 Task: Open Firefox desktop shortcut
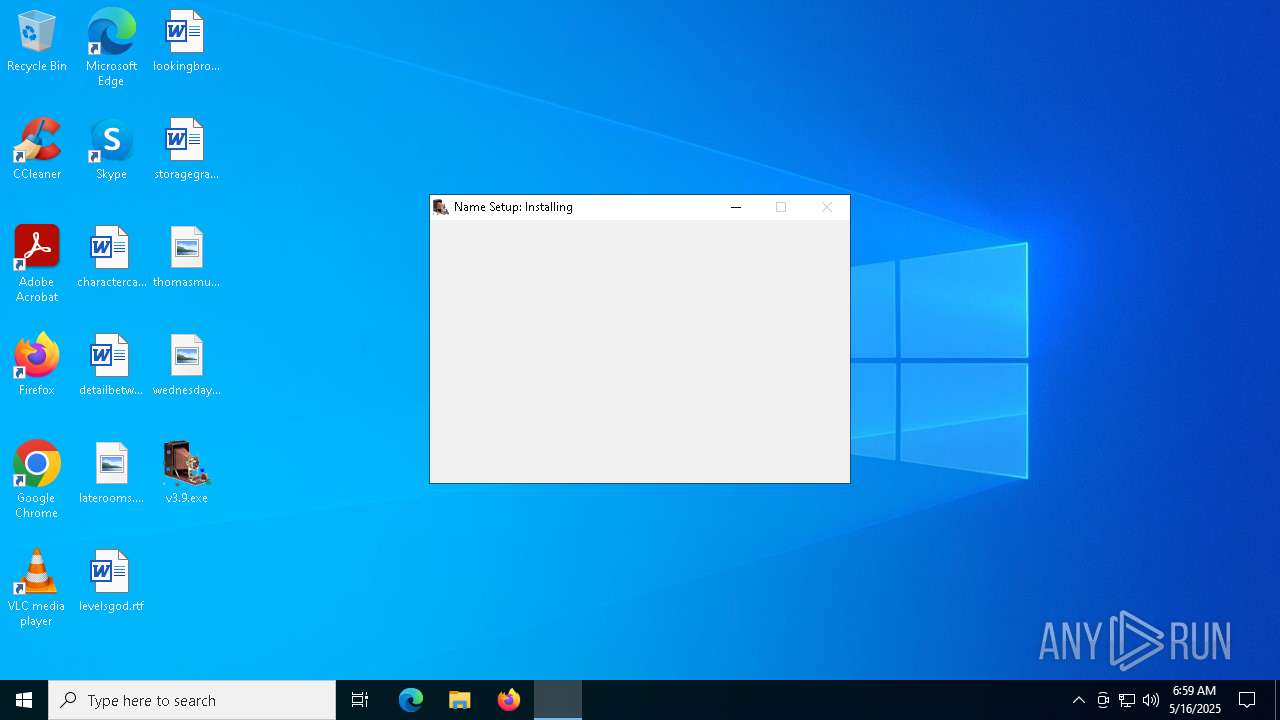click(37, 366)
